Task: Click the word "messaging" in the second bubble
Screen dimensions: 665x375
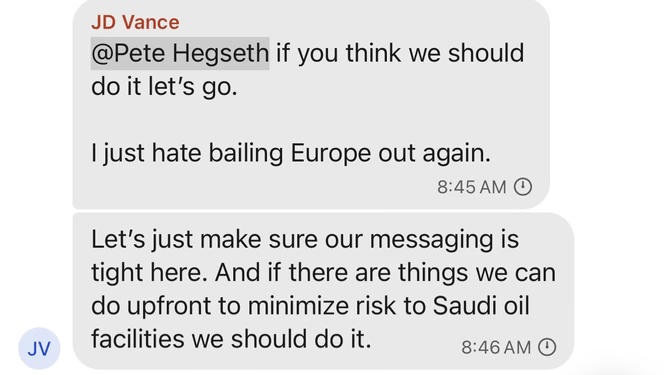Action: click(432, 241)
